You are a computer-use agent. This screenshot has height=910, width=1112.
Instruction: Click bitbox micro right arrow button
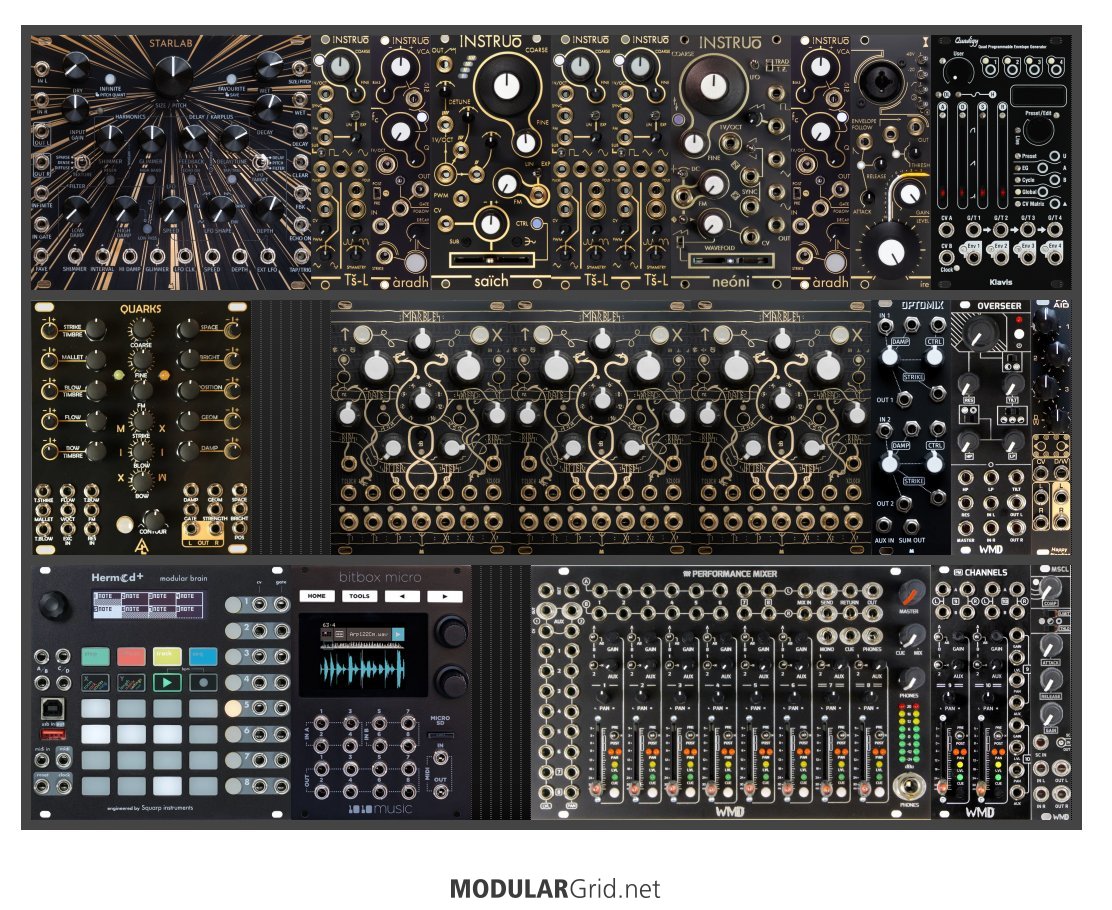[x=445, y=596]
